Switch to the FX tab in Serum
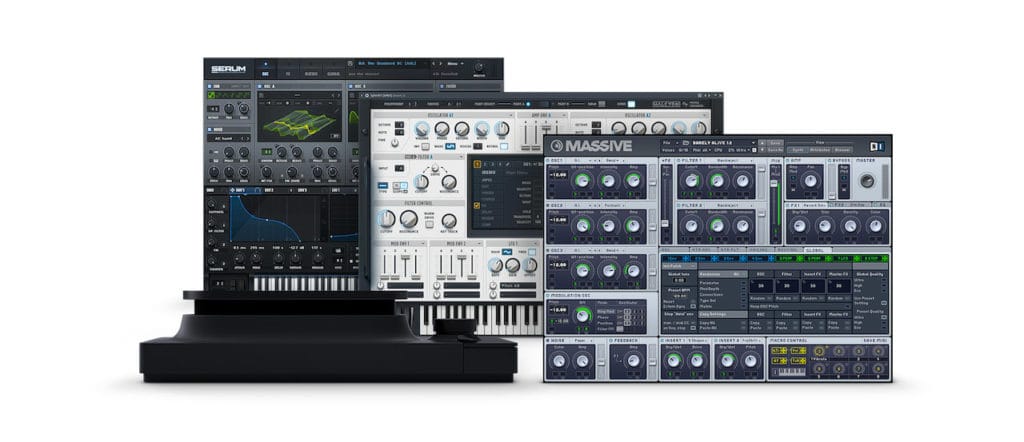The width and height of the screenshot is (1024, 442). 288,74
